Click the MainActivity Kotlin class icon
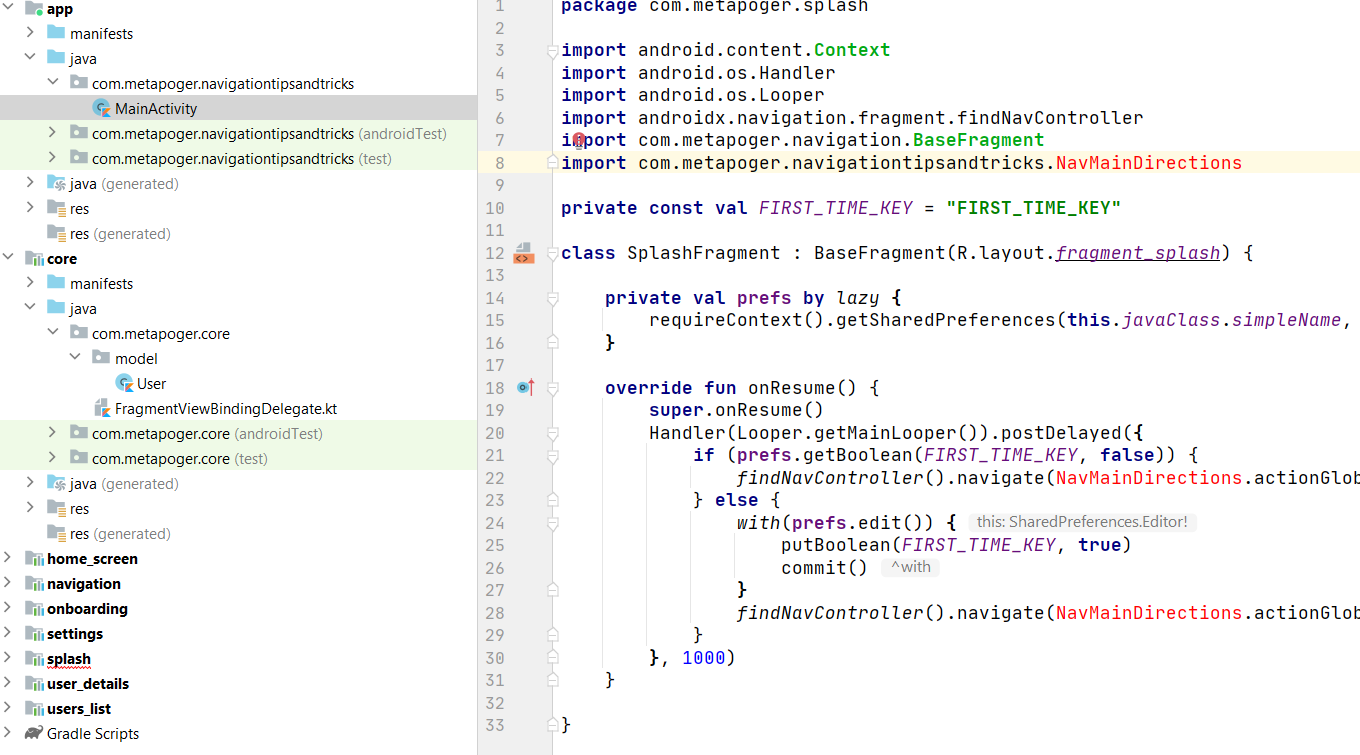The width and height of the screenshot is (1360, 755). pos(101,108)
